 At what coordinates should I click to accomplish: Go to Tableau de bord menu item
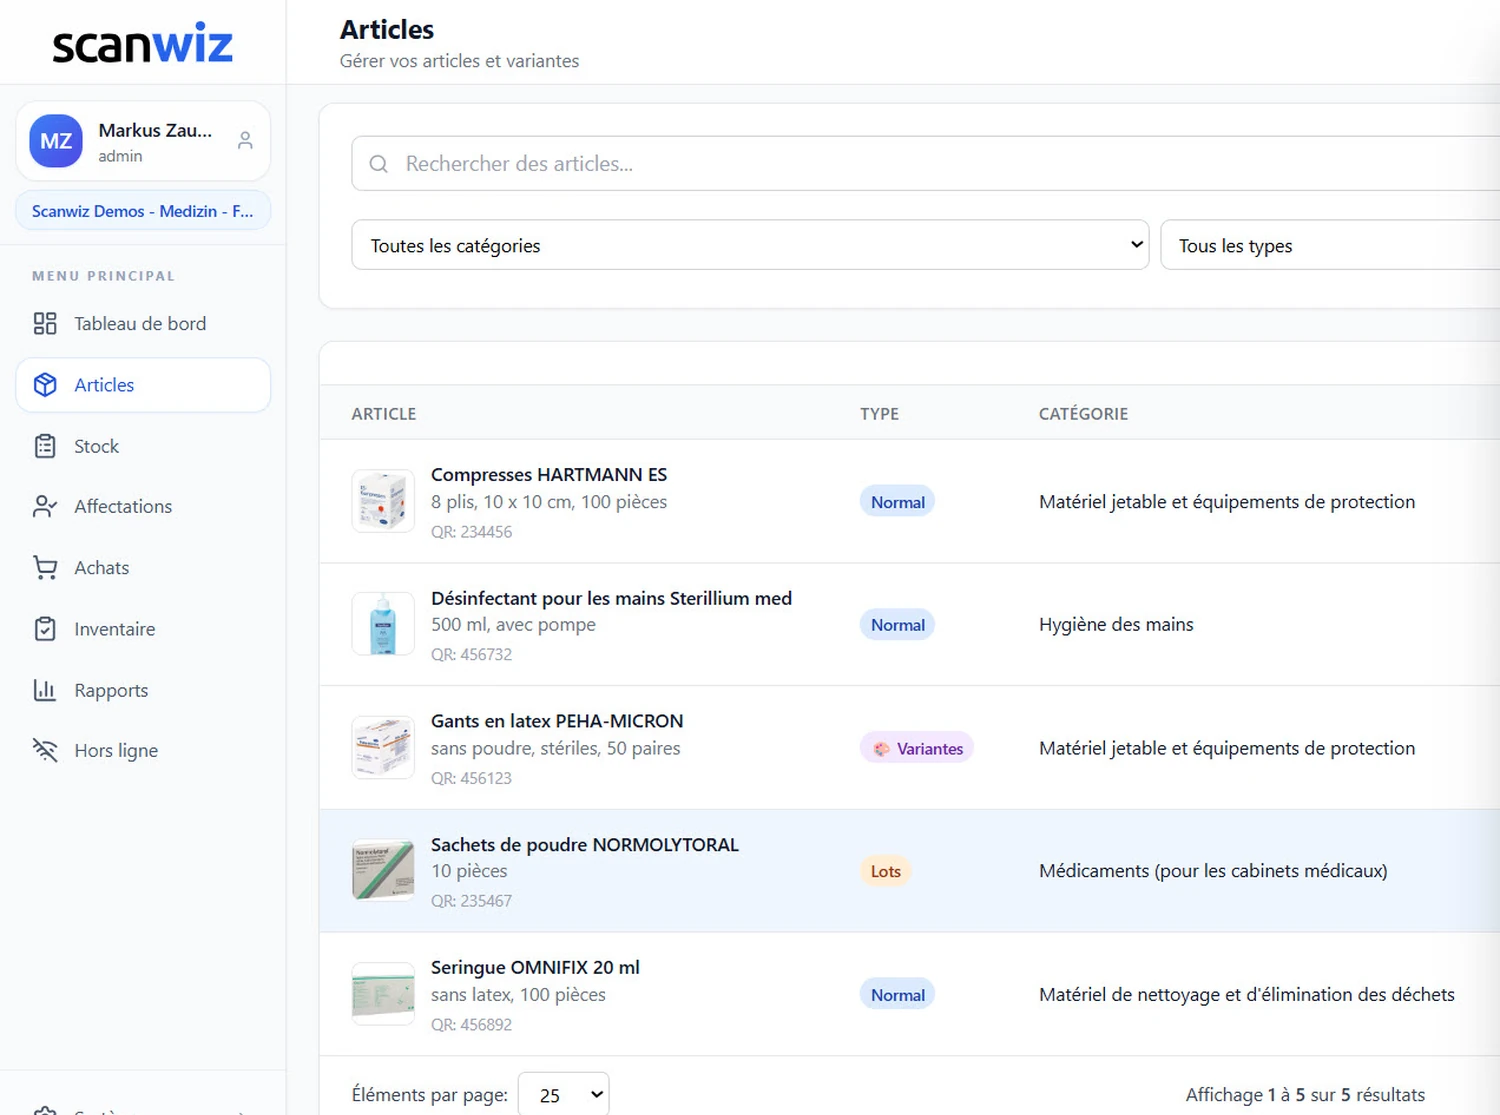[x=143, y=323]
